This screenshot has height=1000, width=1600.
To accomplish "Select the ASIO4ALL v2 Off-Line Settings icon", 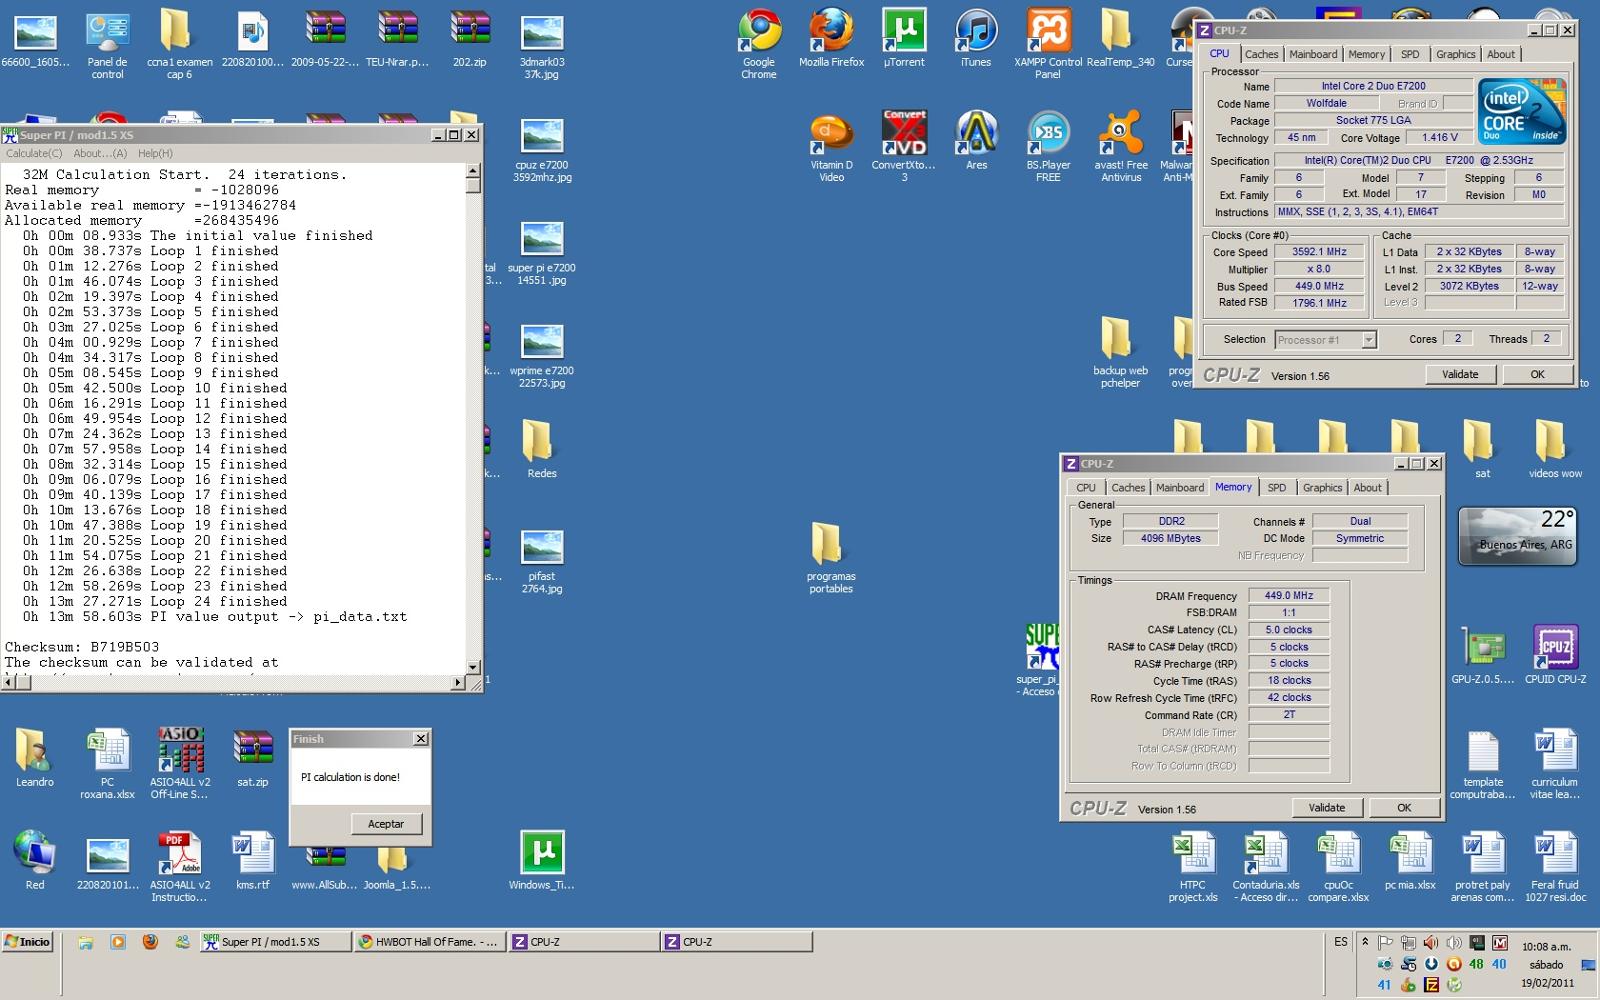I will 180,764.
